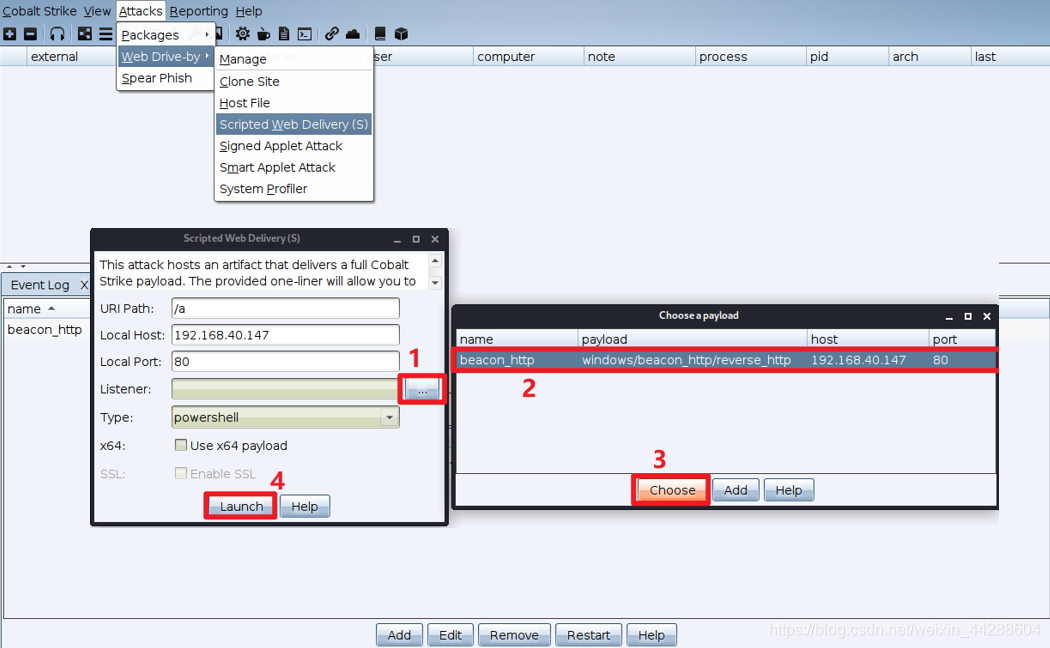Open the Cobalt Strike menu
This screenshot has width=1050, height=648.
[40, 11]
